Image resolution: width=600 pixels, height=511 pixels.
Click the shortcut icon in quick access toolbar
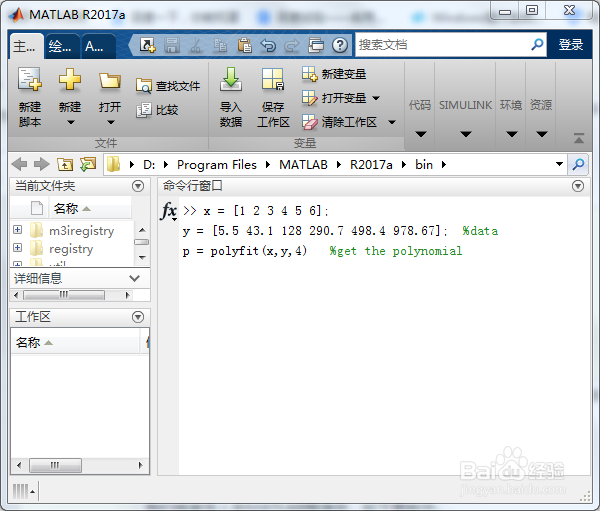pyautogui.click(x=147, y=45)
